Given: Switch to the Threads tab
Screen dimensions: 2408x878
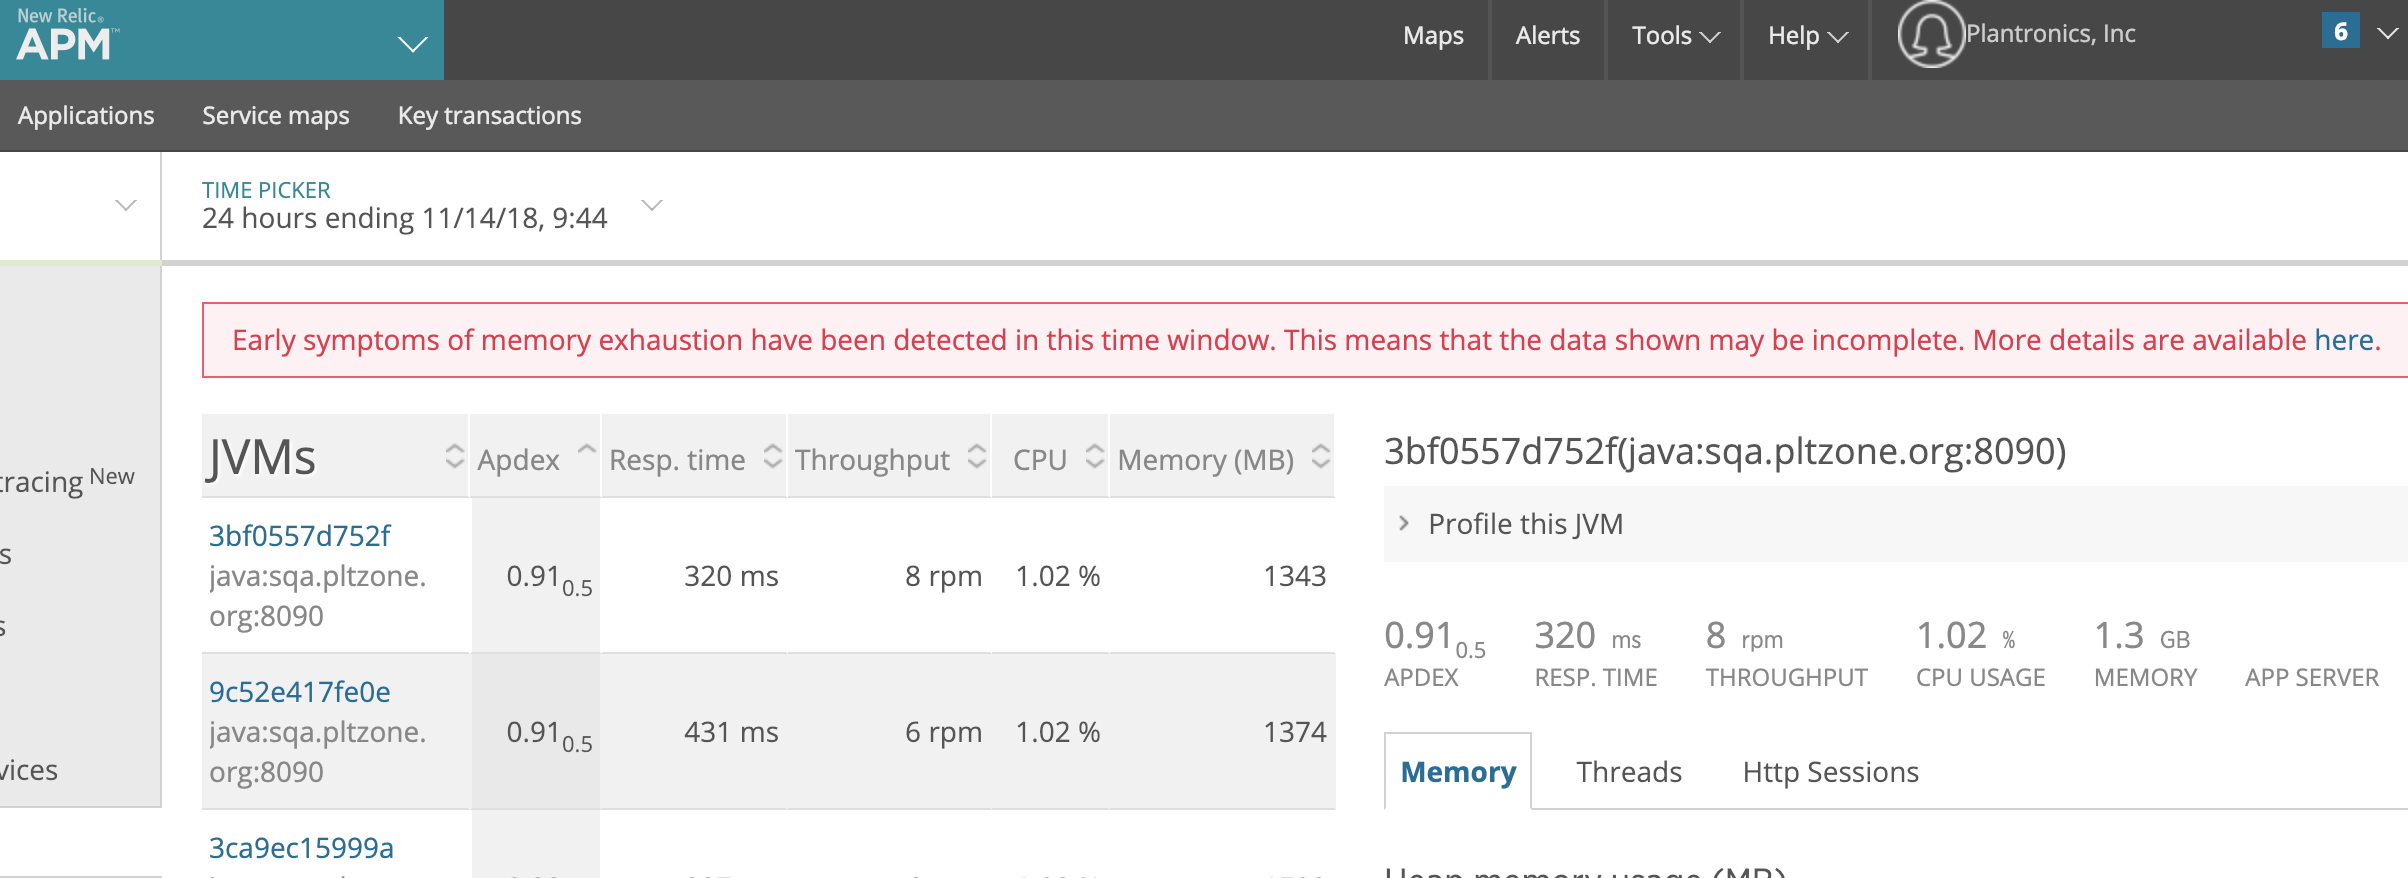Looking at the screenshot, I should [1629, 772].
